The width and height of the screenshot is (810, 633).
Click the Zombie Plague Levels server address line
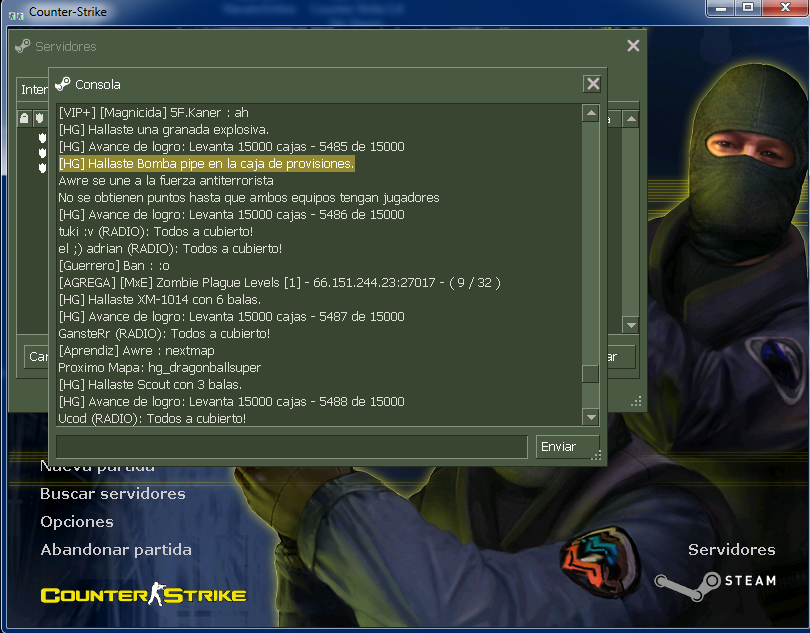(x=279, y=283)
